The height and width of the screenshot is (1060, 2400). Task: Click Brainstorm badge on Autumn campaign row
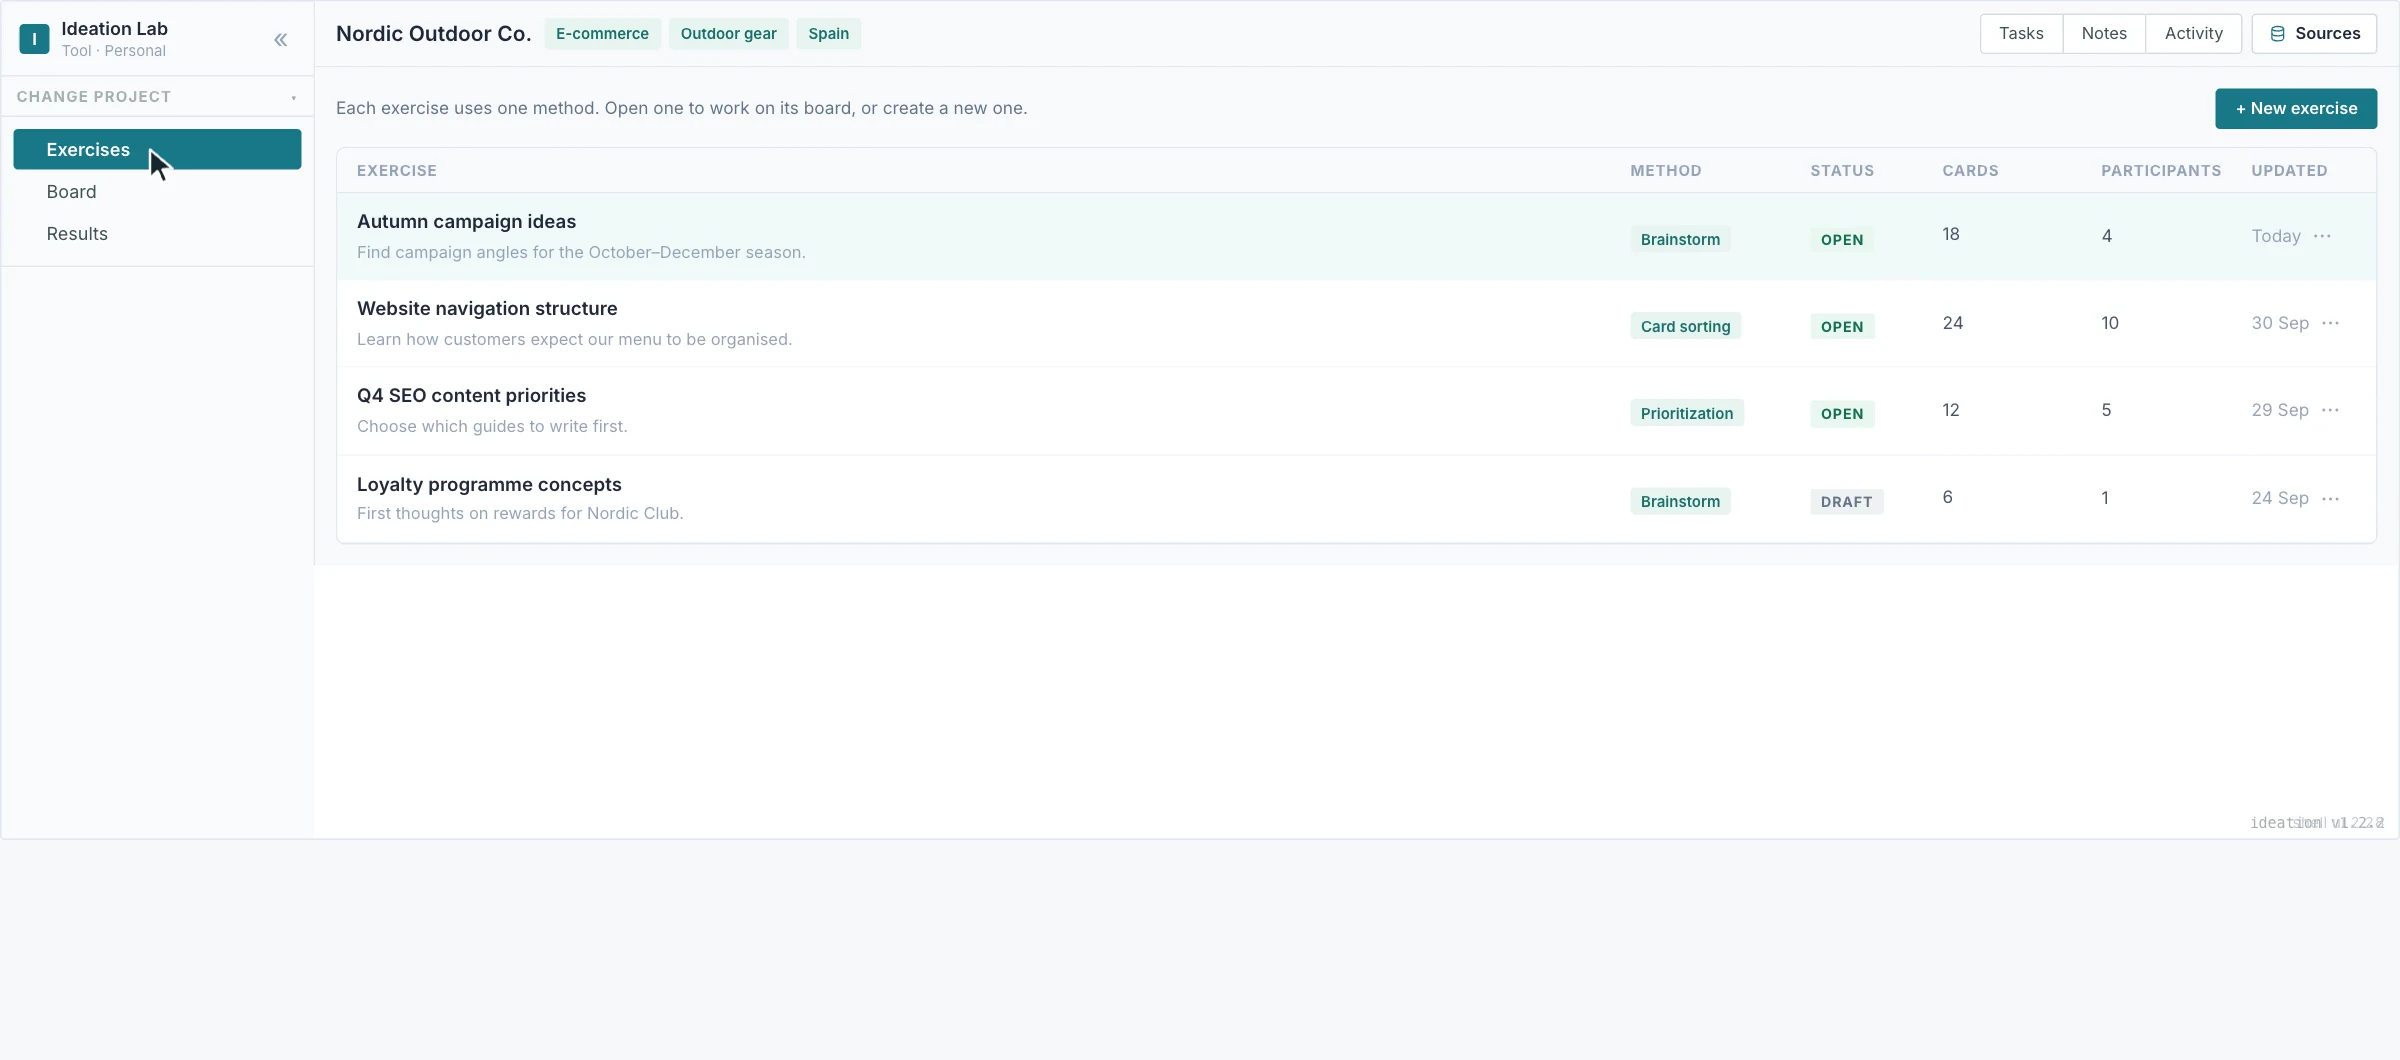point(1680,239)
